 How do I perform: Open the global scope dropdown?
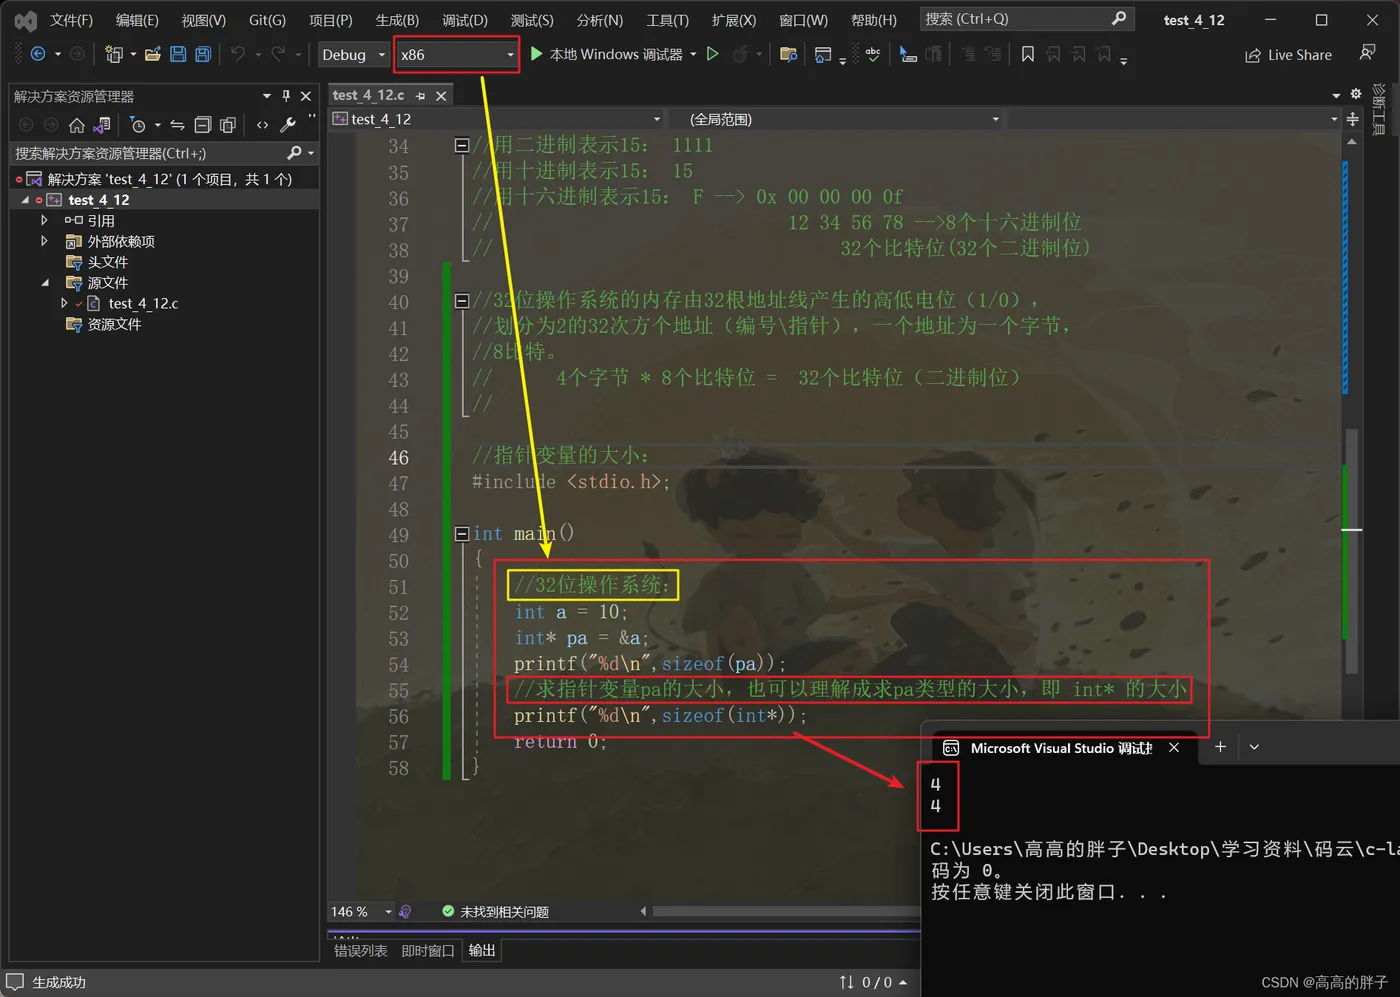click(x=844, y=119)
